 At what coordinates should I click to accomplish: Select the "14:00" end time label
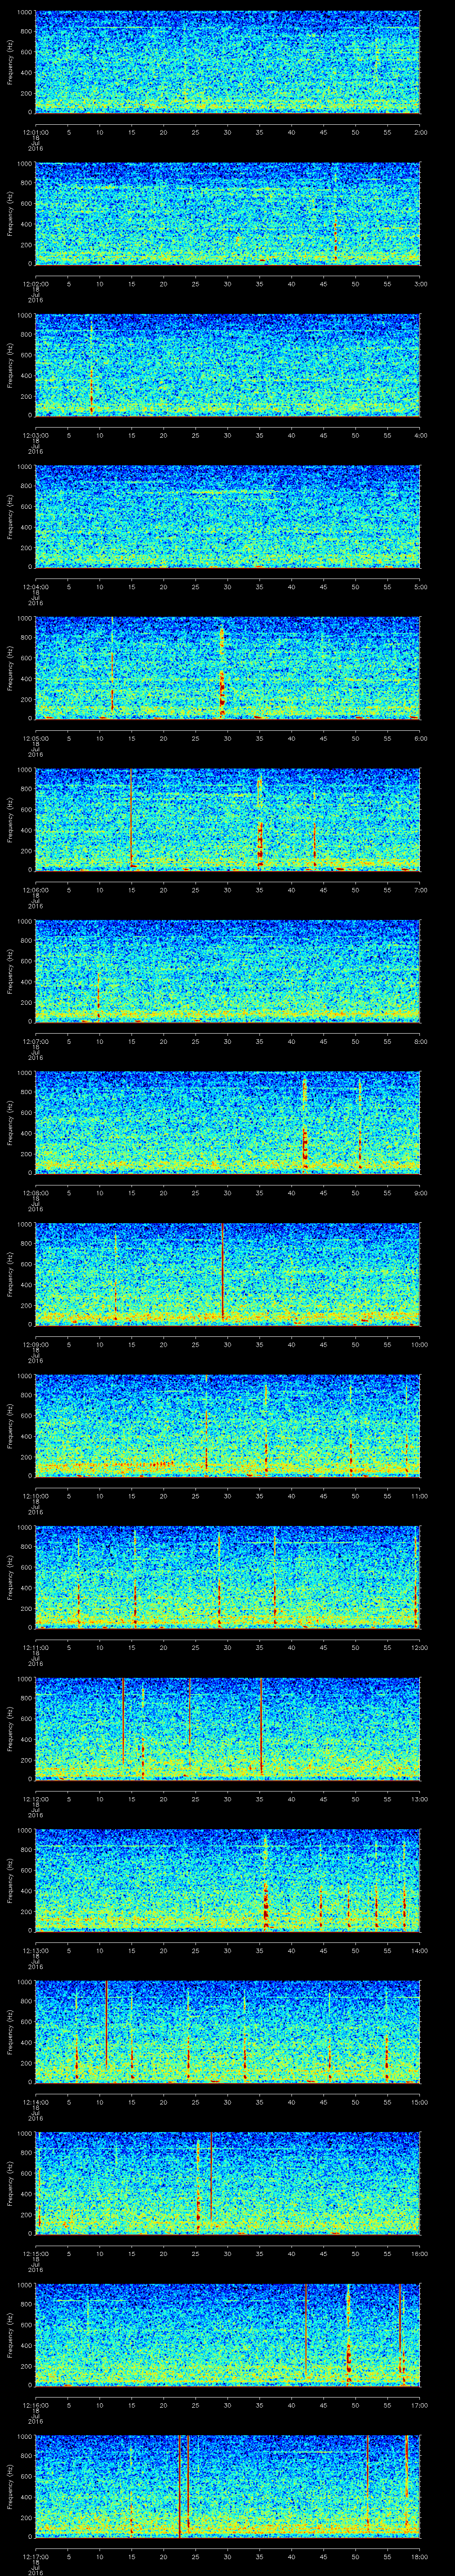click(419, 1950)
